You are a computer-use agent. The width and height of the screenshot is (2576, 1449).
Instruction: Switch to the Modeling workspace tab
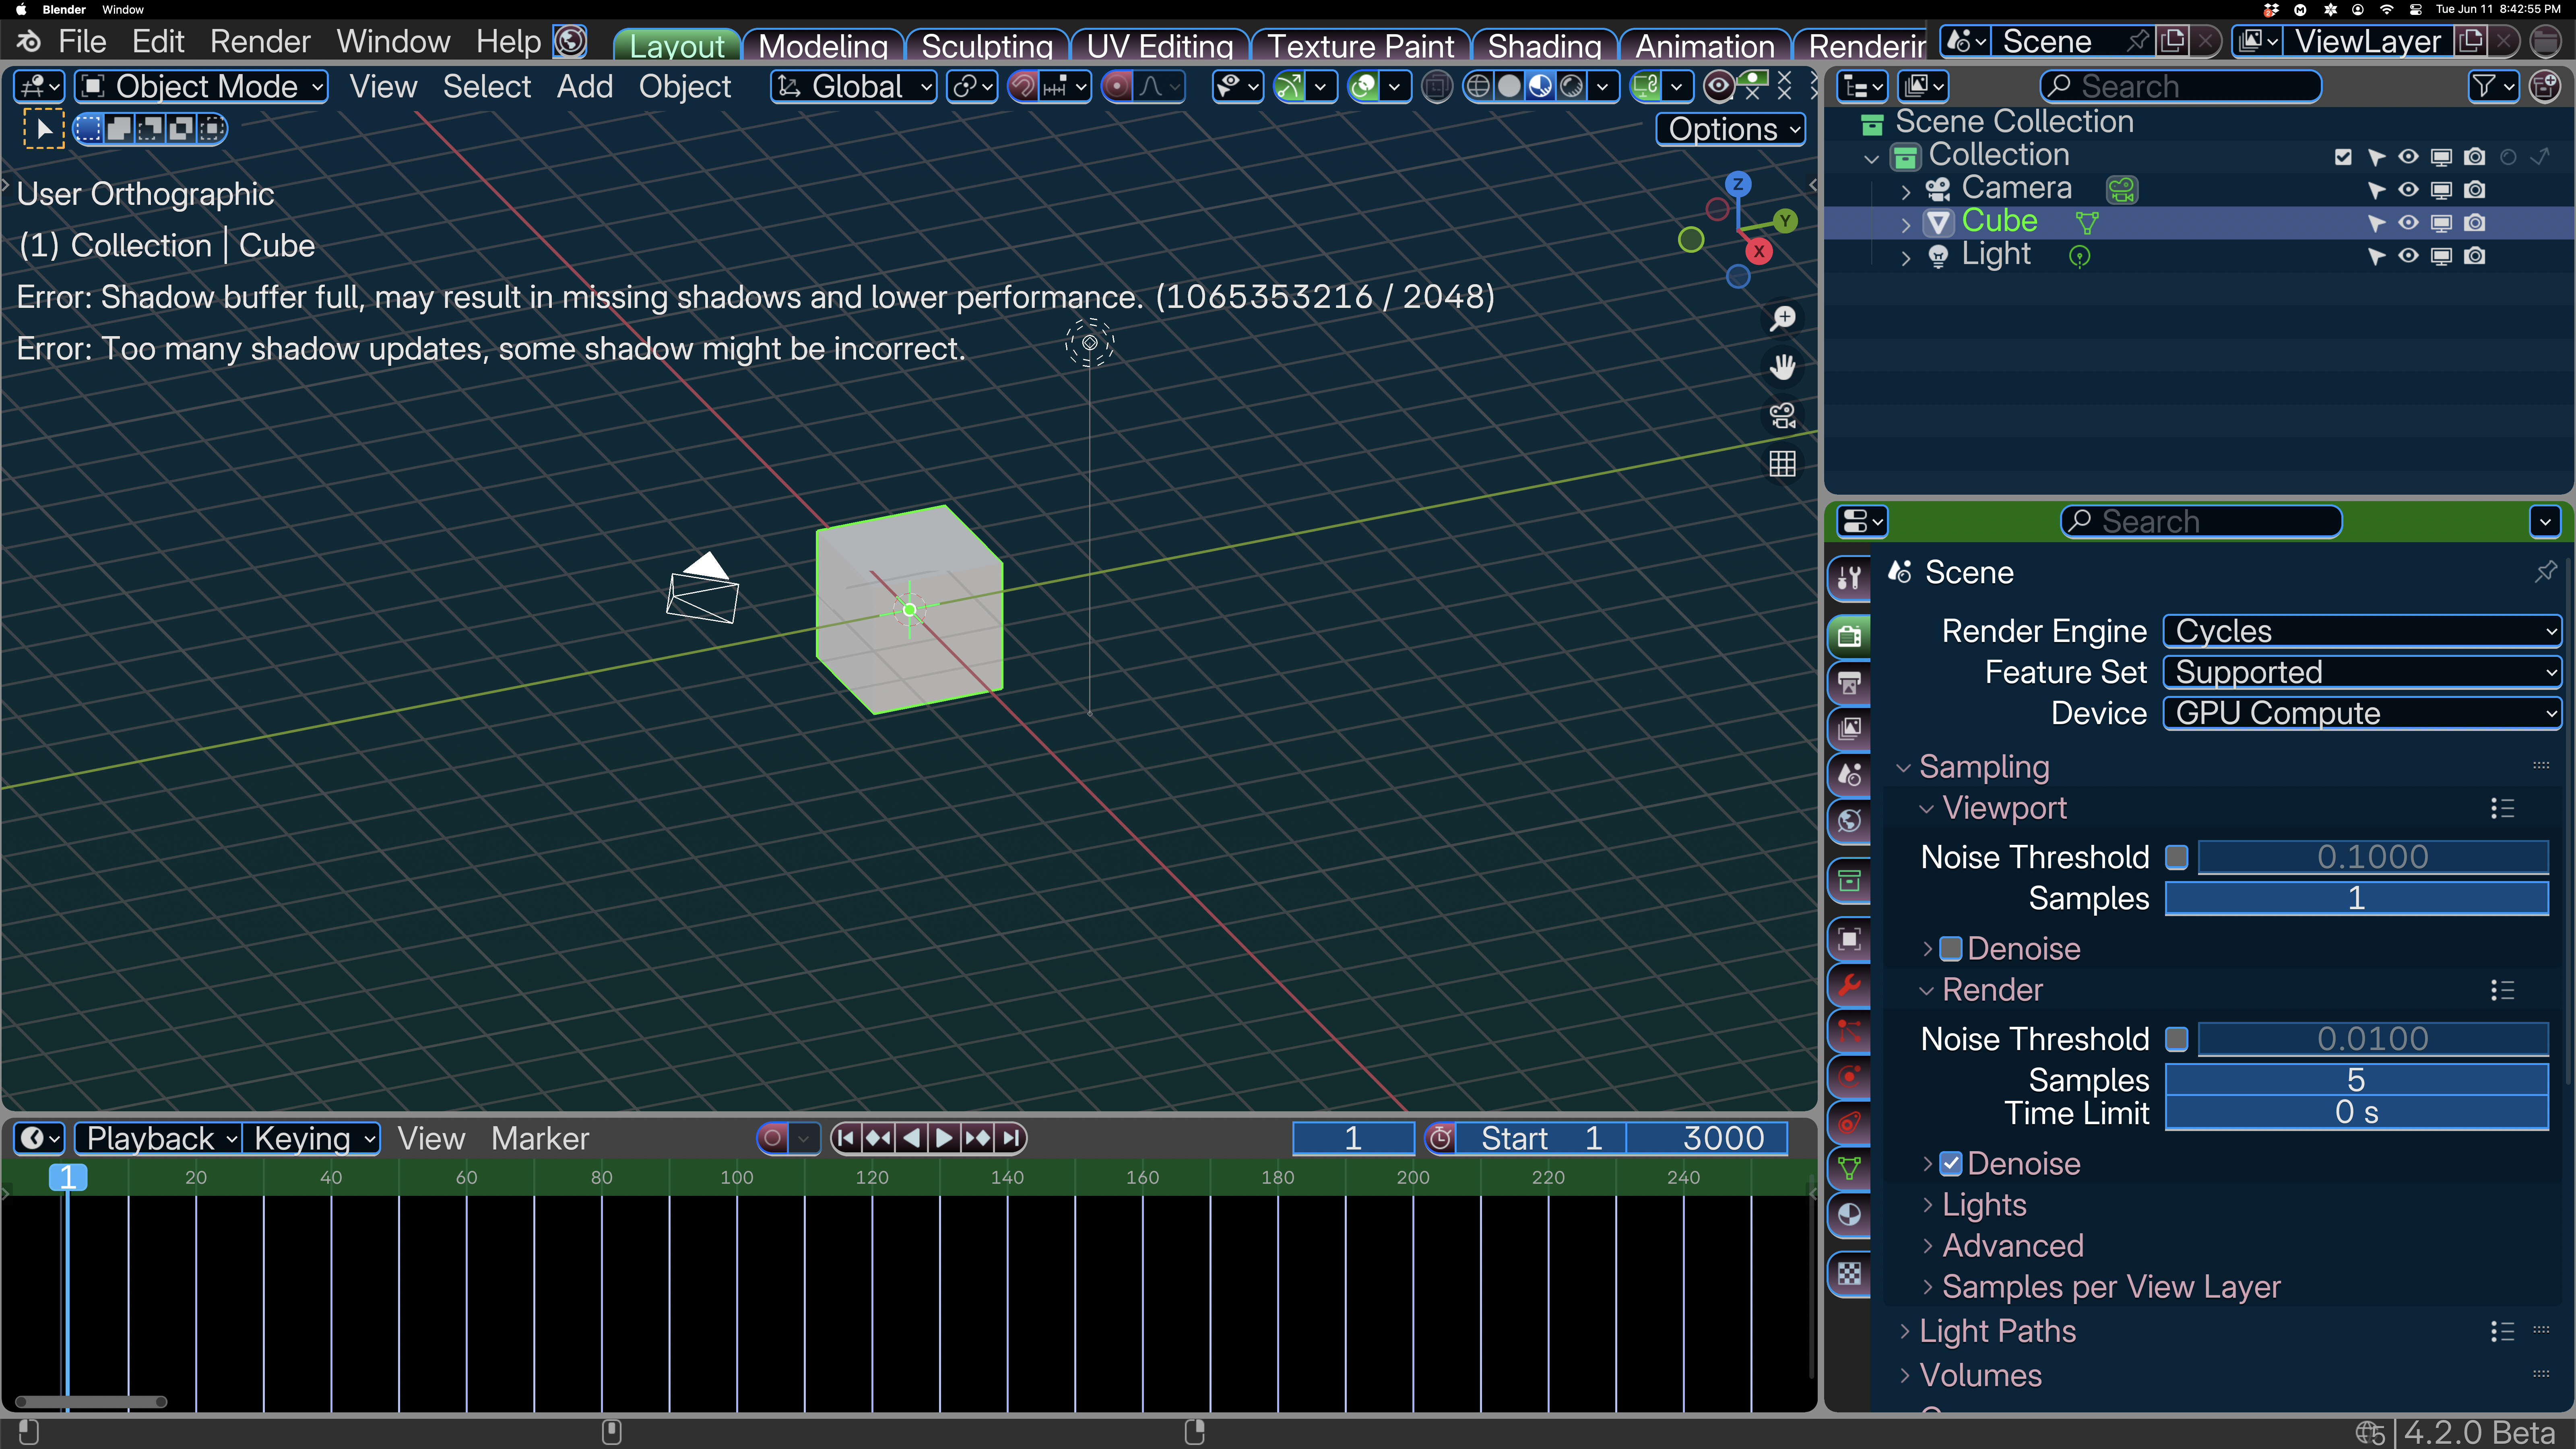(x=823, y=46)
